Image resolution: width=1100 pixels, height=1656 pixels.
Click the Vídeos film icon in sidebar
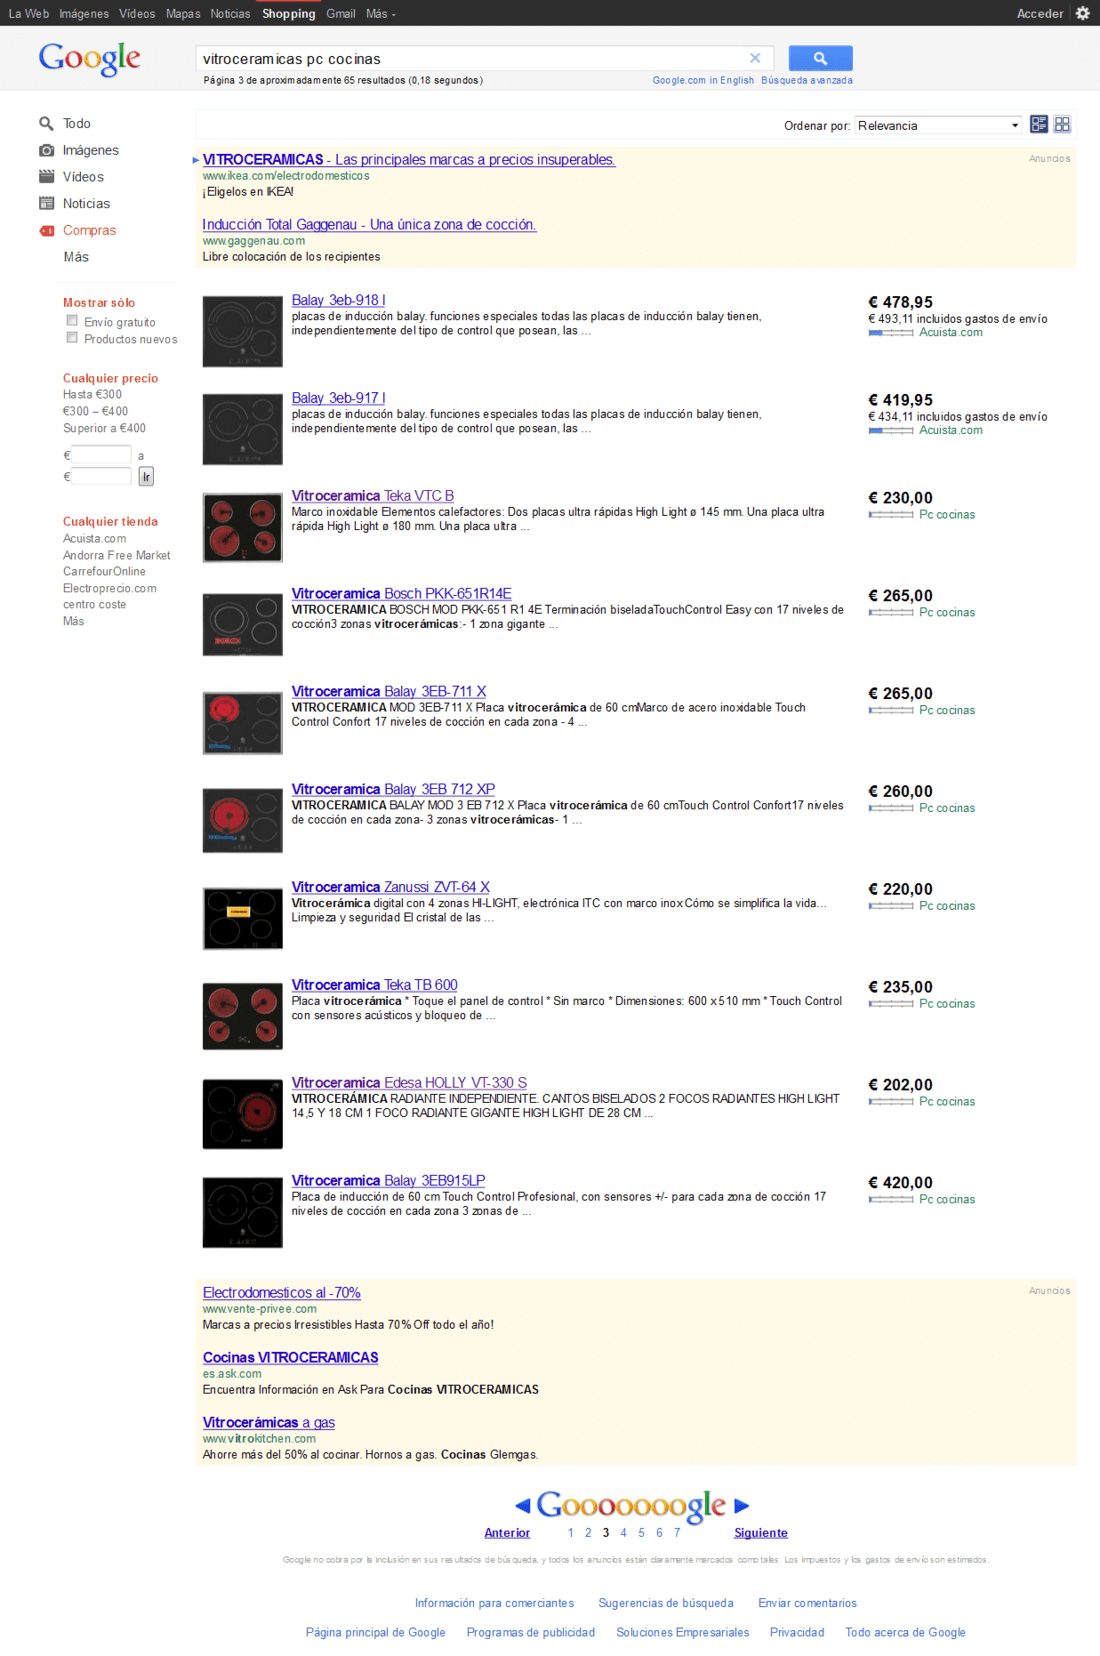point(46,176)
